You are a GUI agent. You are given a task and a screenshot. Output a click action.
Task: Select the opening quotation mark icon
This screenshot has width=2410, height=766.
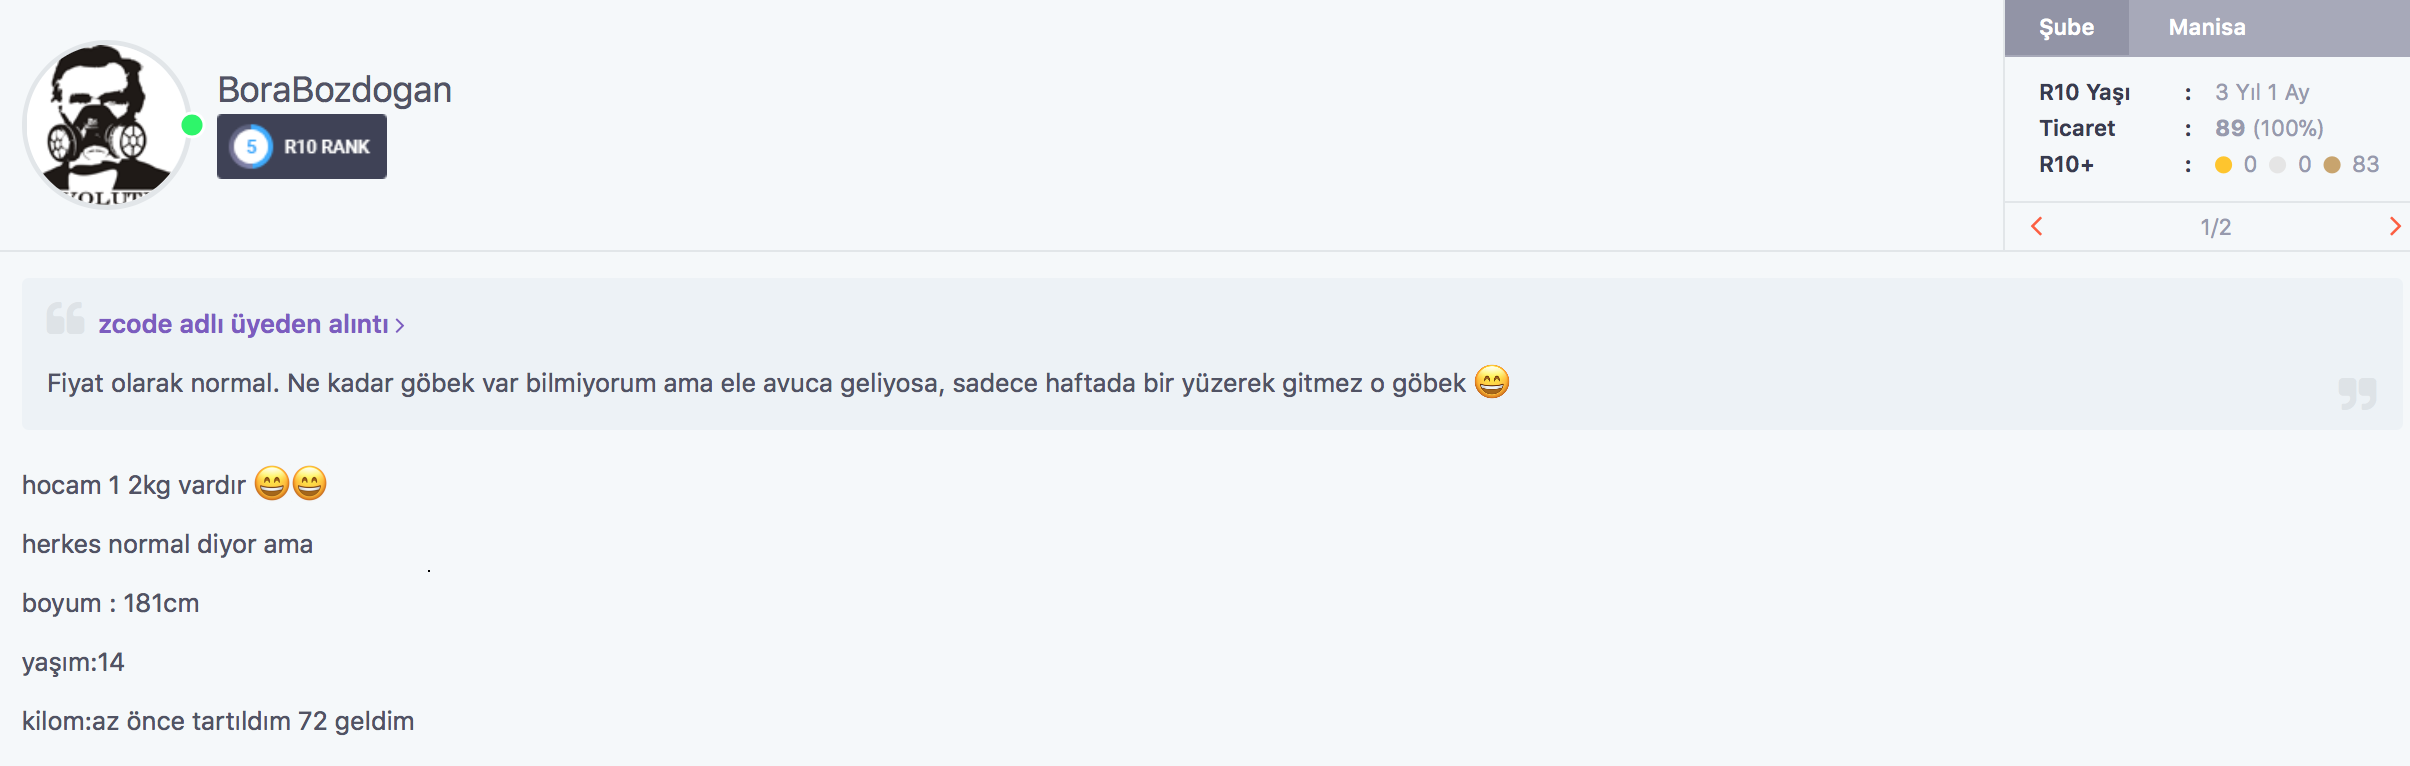click(x=66, y=318)
